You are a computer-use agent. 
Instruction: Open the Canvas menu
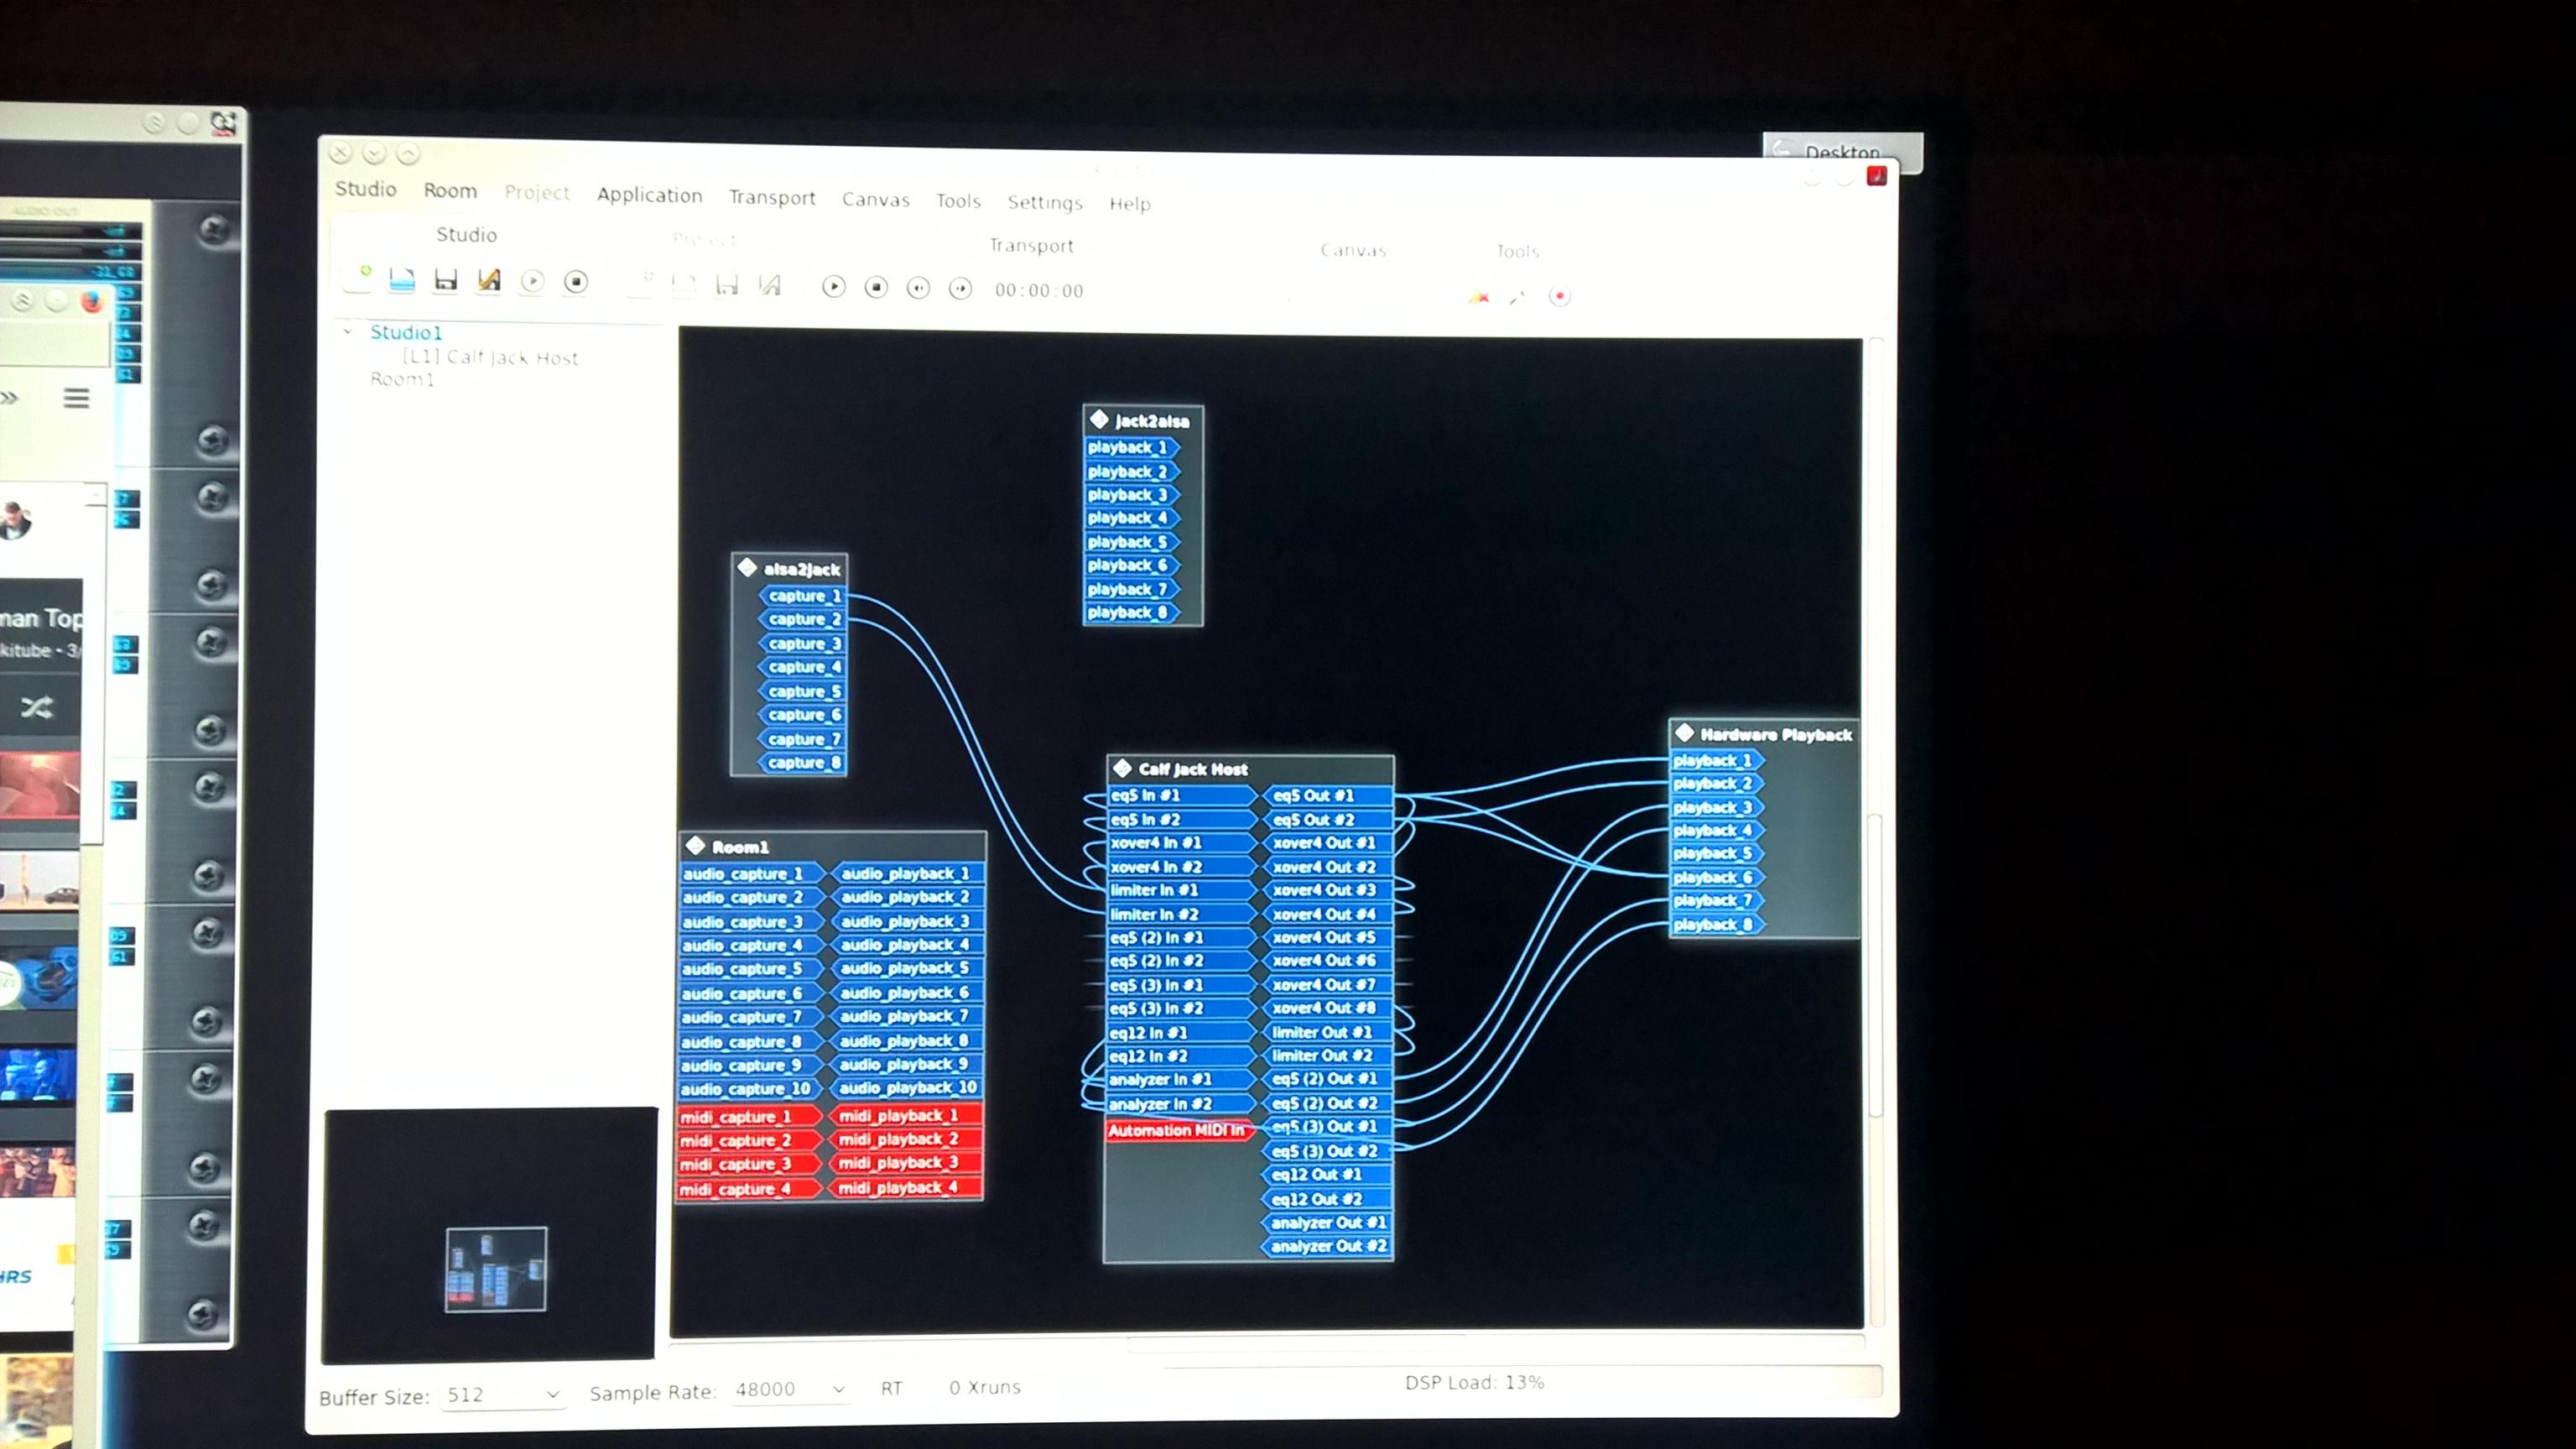point(876,199)
